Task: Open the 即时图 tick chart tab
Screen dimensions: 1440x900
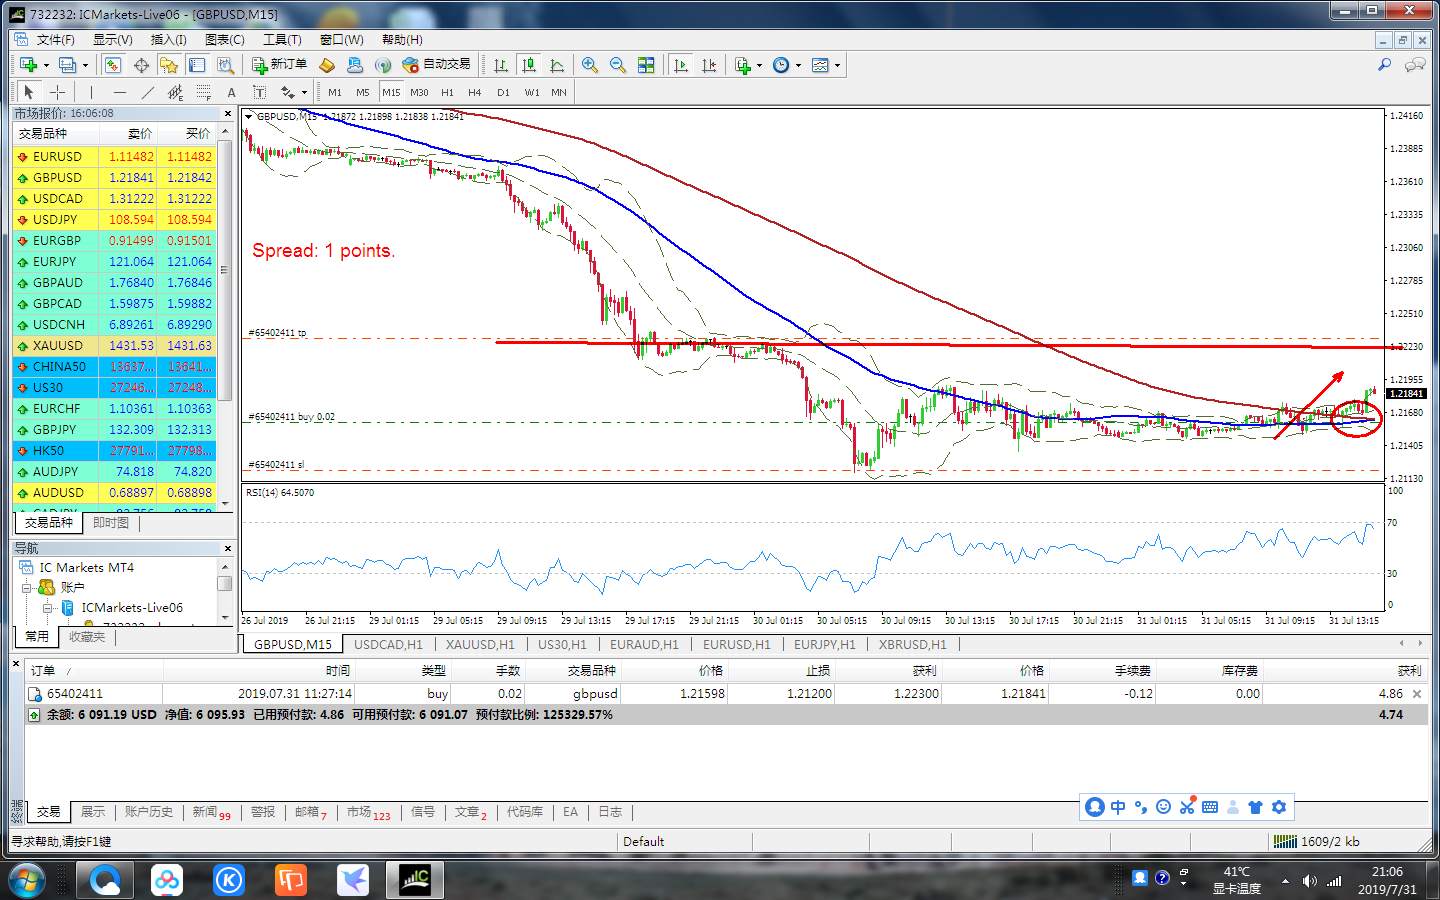Action: [x=110, y=522]
